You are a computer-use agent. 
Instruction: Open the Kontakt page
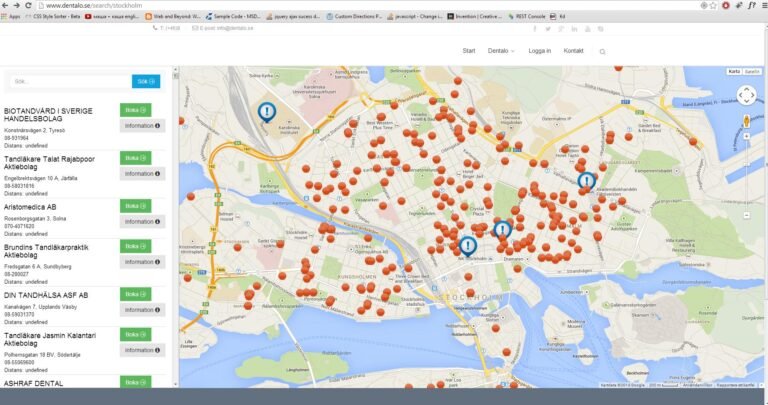[573, 51]
